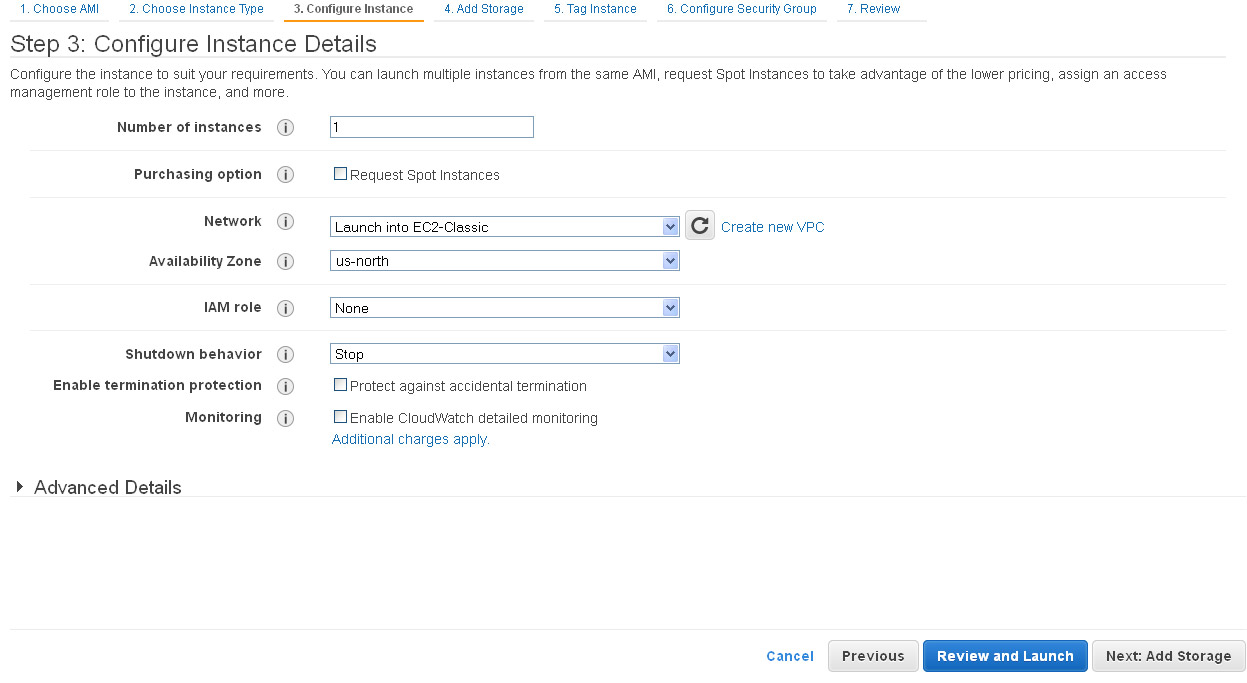
Task: Go to 4. Add Storage tab
Action: [x=484, y=9]
